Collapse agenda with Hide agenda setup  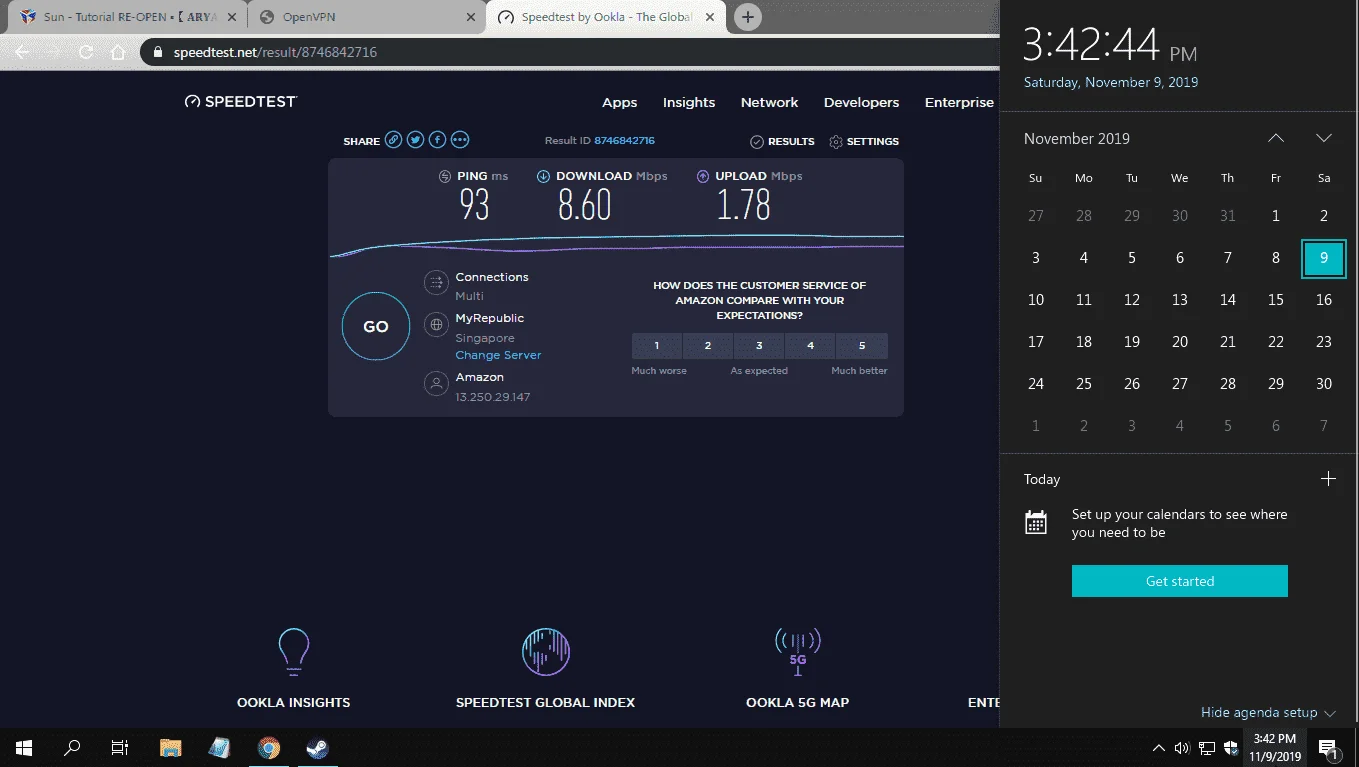[x=1268, y=713]
